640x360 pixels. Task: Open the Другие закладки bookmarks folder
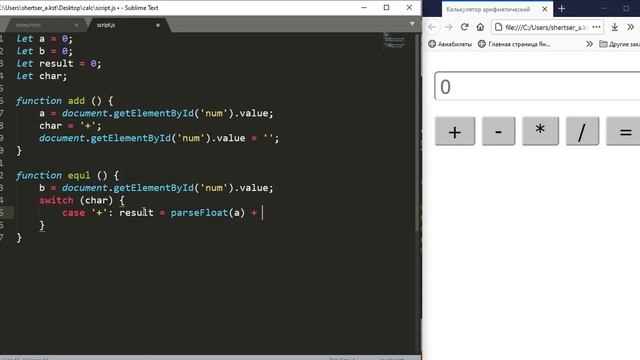[x=619, y=44]
